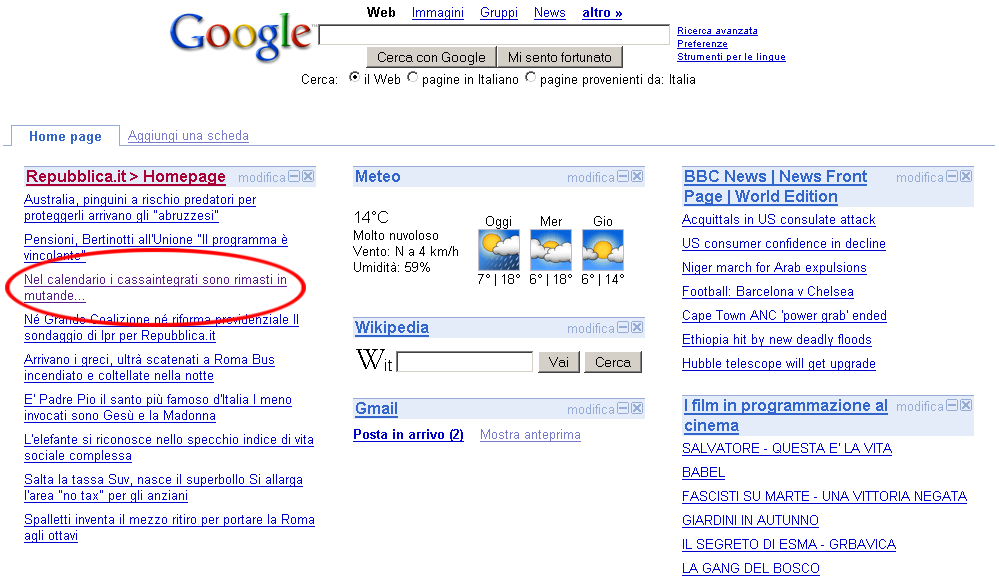Open the BABEL film listing
This screenshot has height=576, width=999.
pyautogui.click(x=703, y=473)
